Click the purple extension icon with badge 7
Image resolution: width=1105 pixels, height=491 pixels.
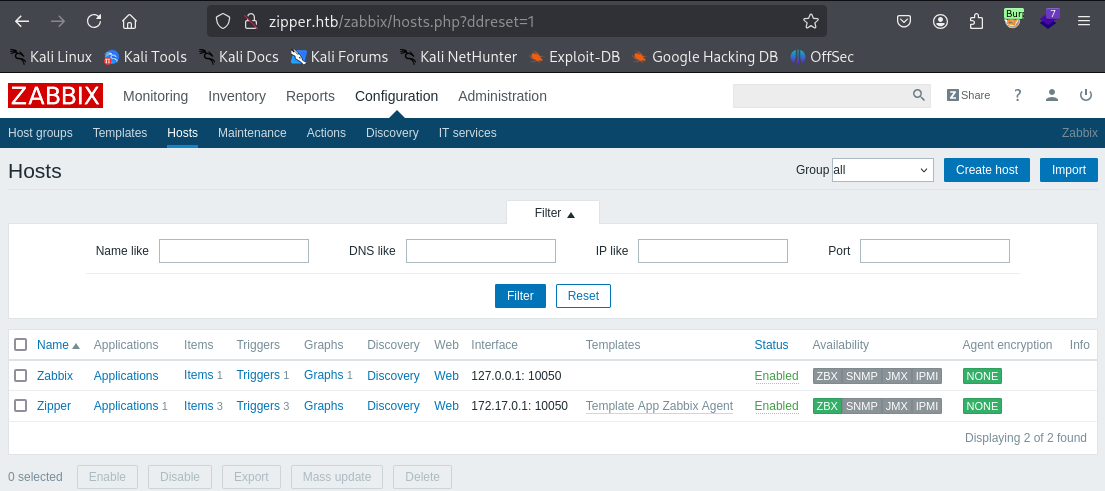tap(1049, 20)
